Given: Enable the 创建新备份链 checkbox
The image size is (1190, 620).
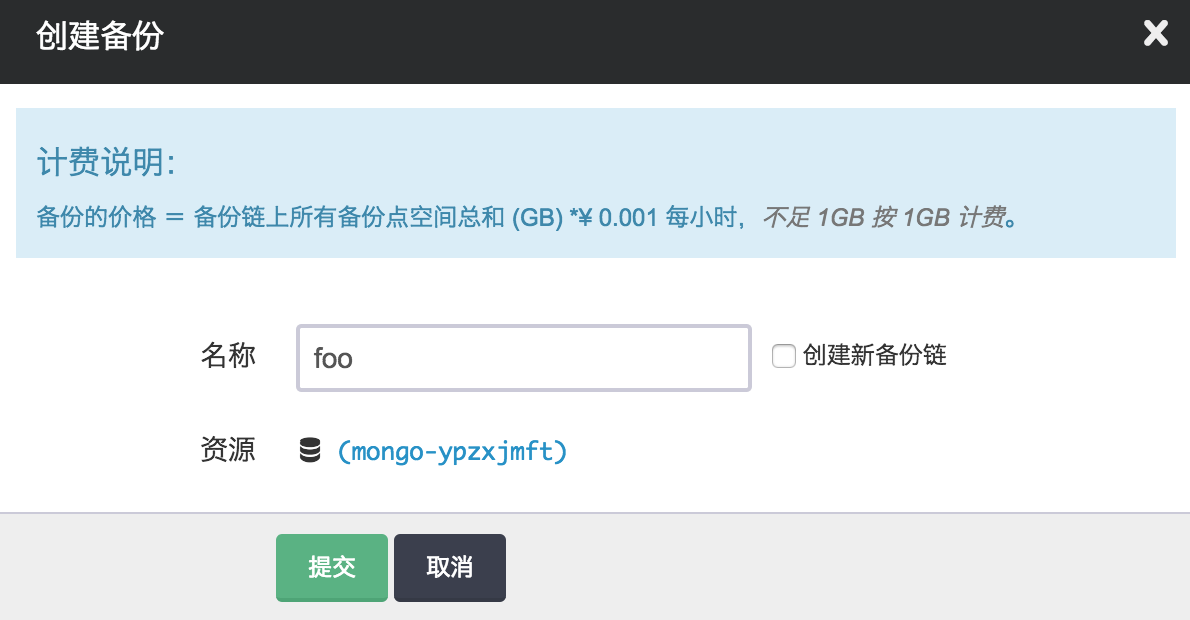Looking at the screenshot, I should point(784,356).
